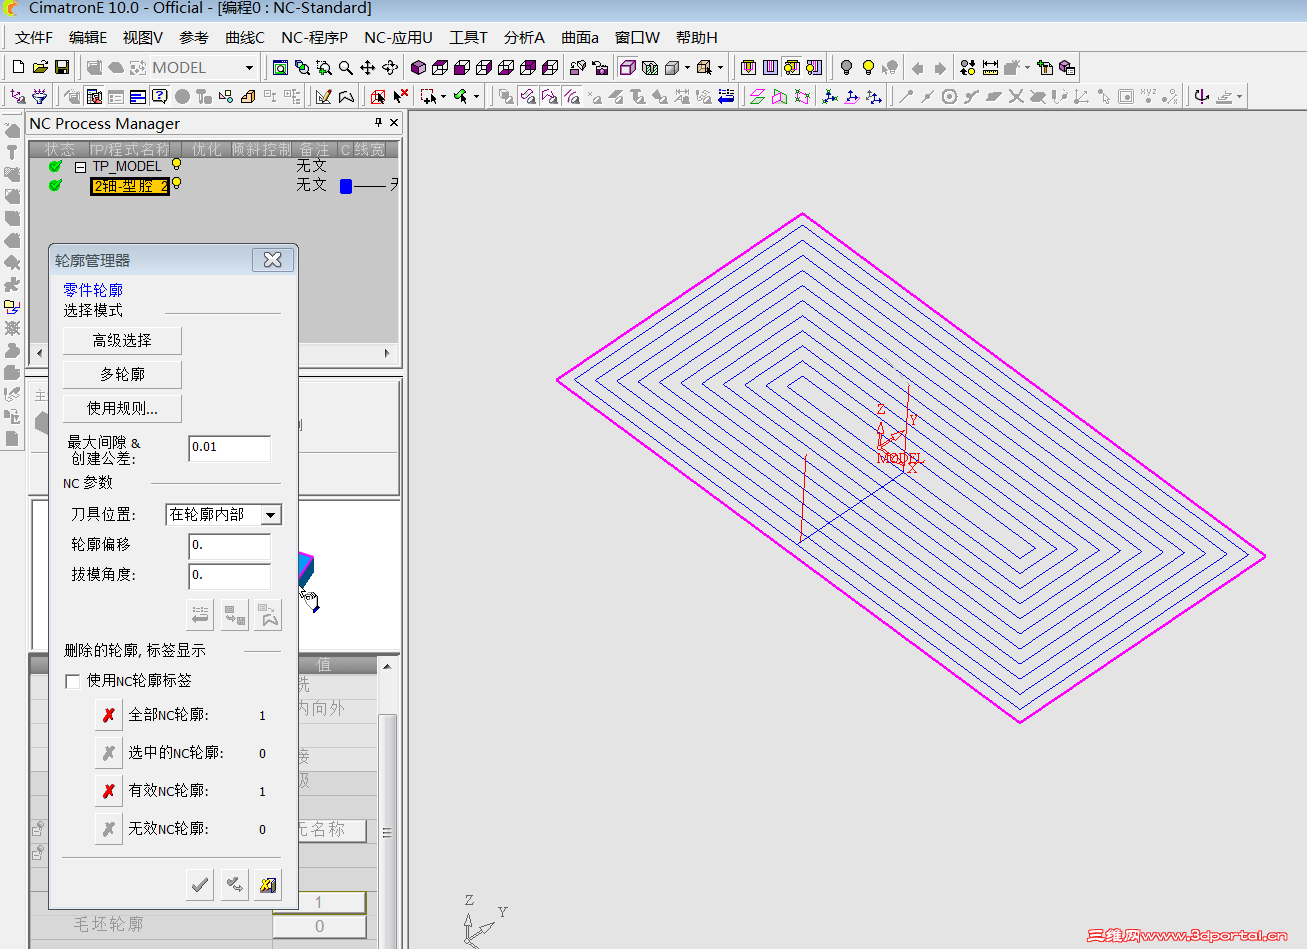The width and height of the screenshot is (1307, 949).
Task: Select TP_MODEL in the NC Process Manager
Action: pos(126,166)
